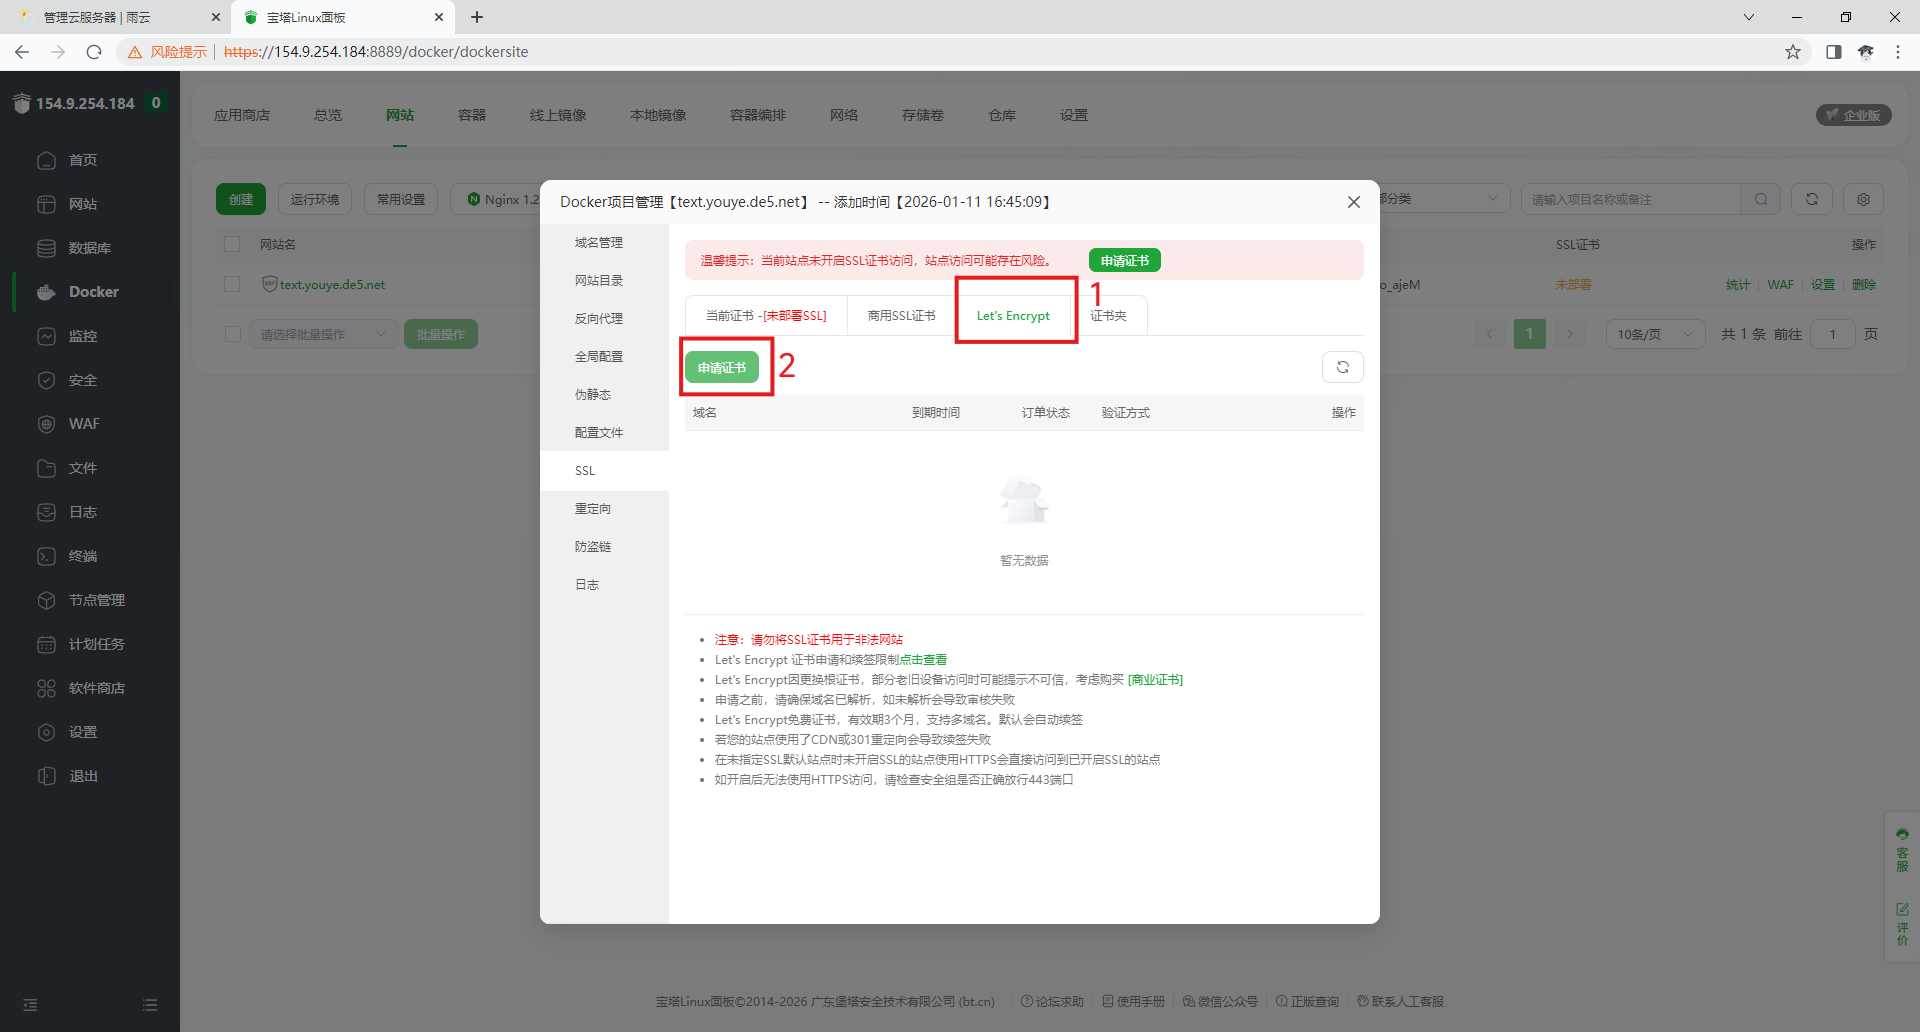The image size is (1920, 1032).
Task: Click the green 申请证书 button
Action: [723, 367]
